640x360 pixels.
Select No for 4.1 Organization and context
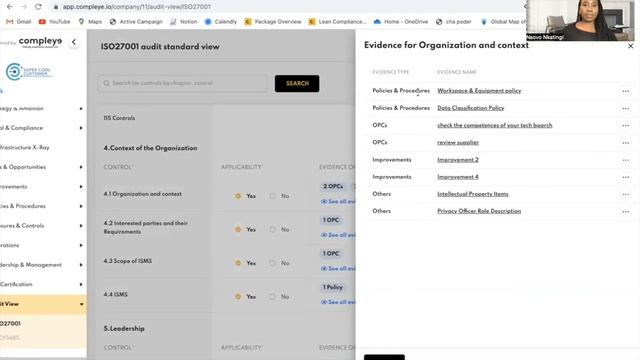[x=272, y=196]
